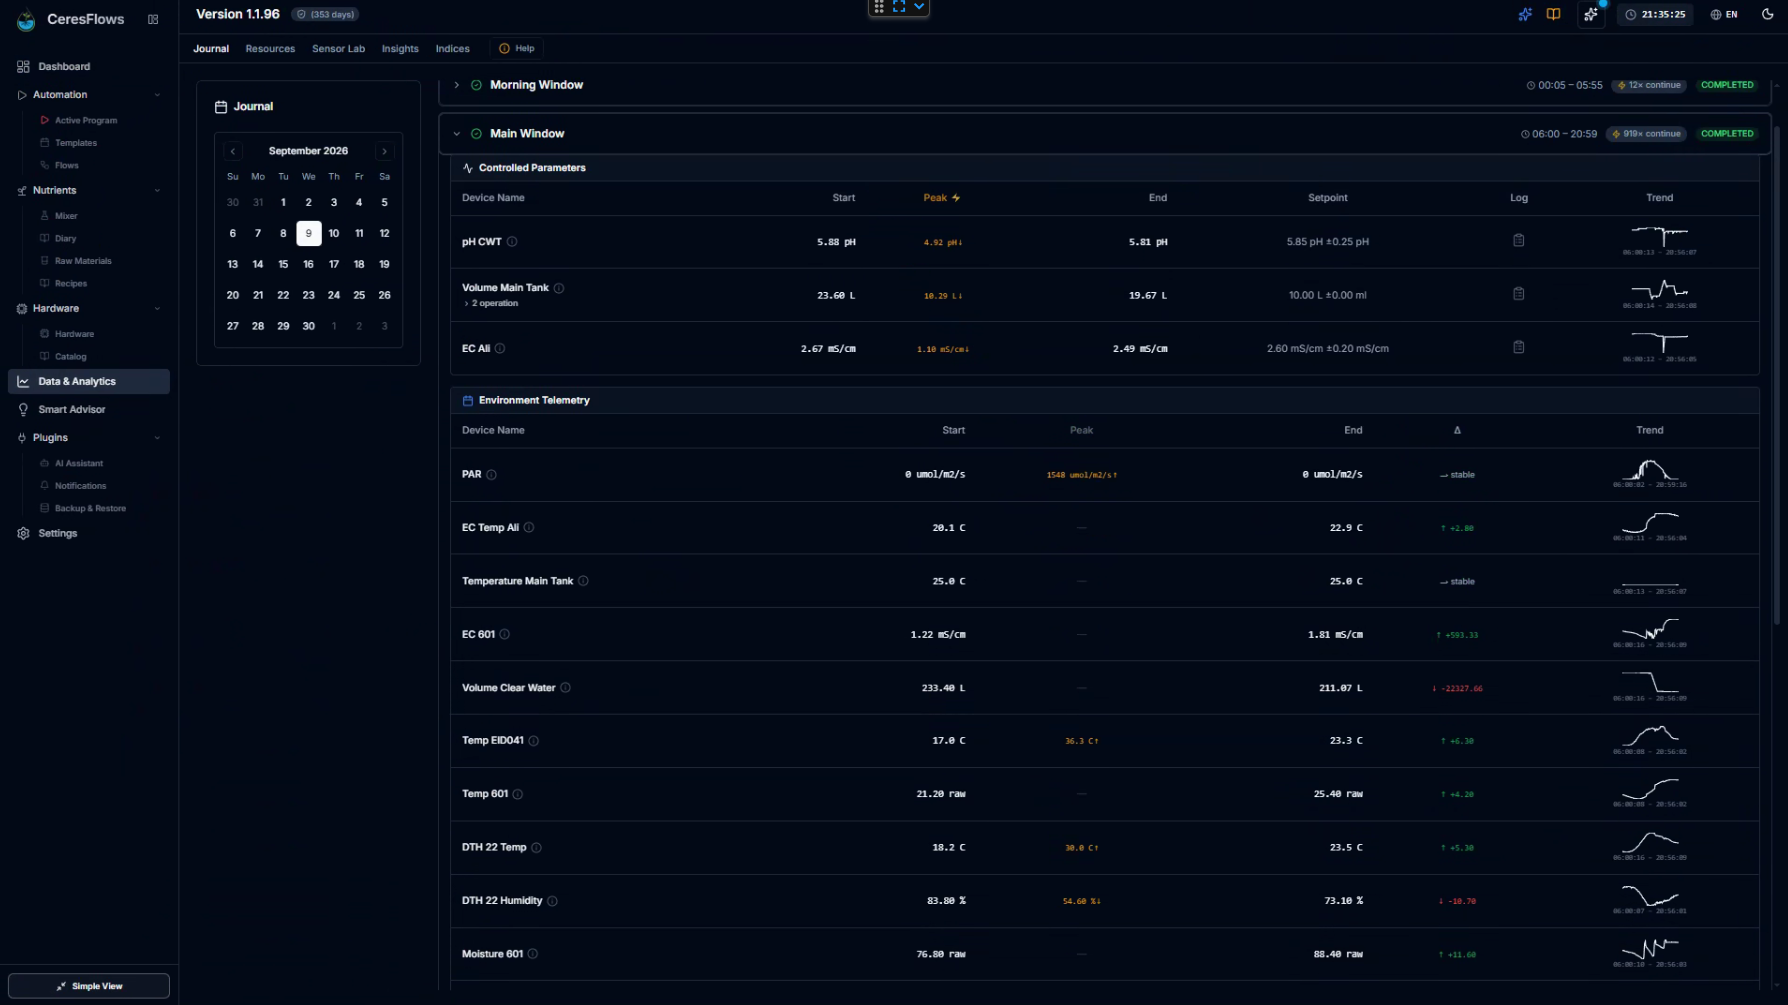Toggle dark mode moon icon
Image resolution: width=1788 pixels, height=1005 pixels.
pyautogui.click(x=1767, y=15)
